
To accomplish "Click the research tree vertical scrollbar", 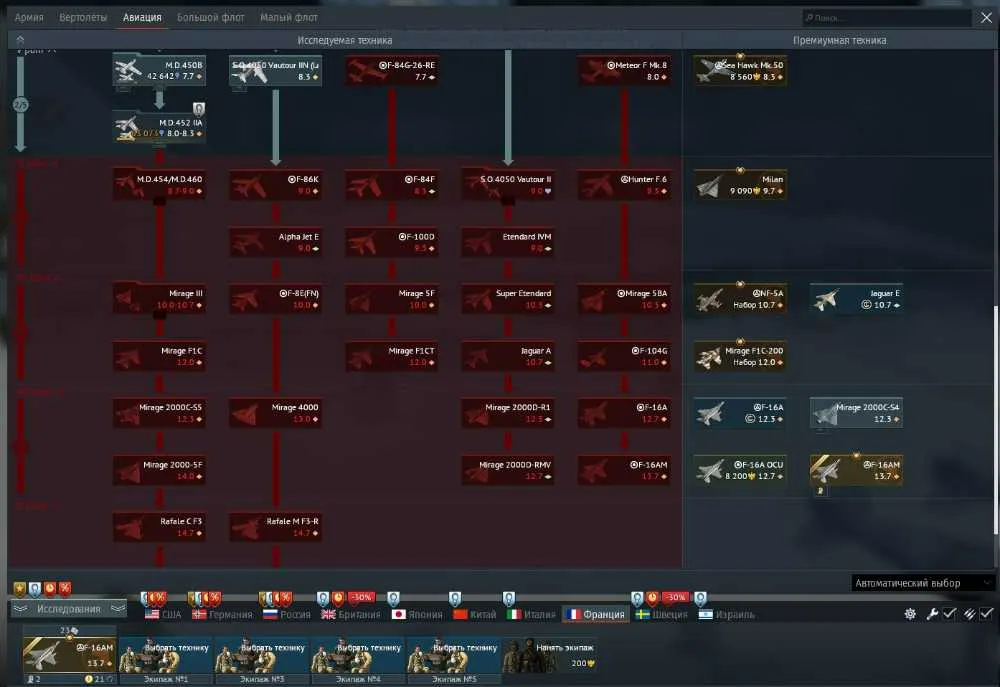I will coord(996,421).
